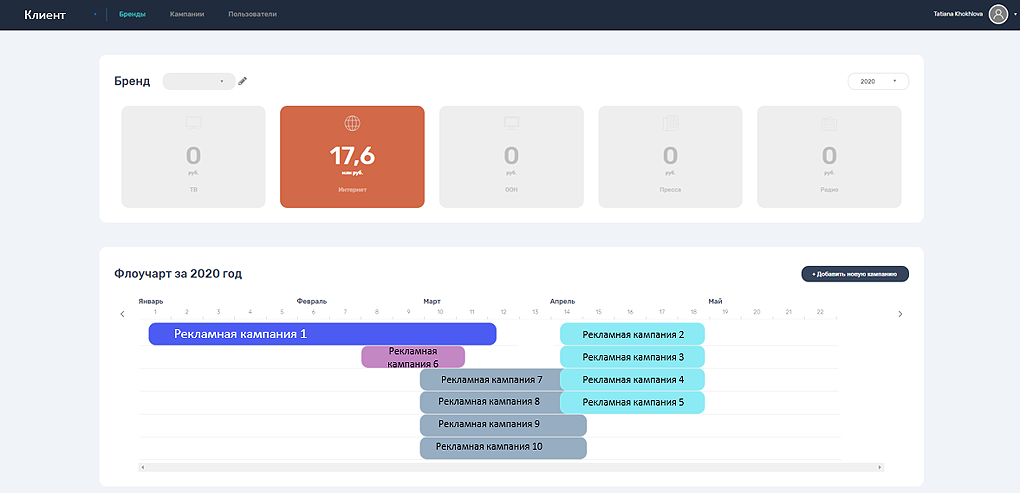Image resolution: width=1020 pixels, height=493 pixels.
Task: Click the ТВ media card
Action: click(x=193, y=157)
